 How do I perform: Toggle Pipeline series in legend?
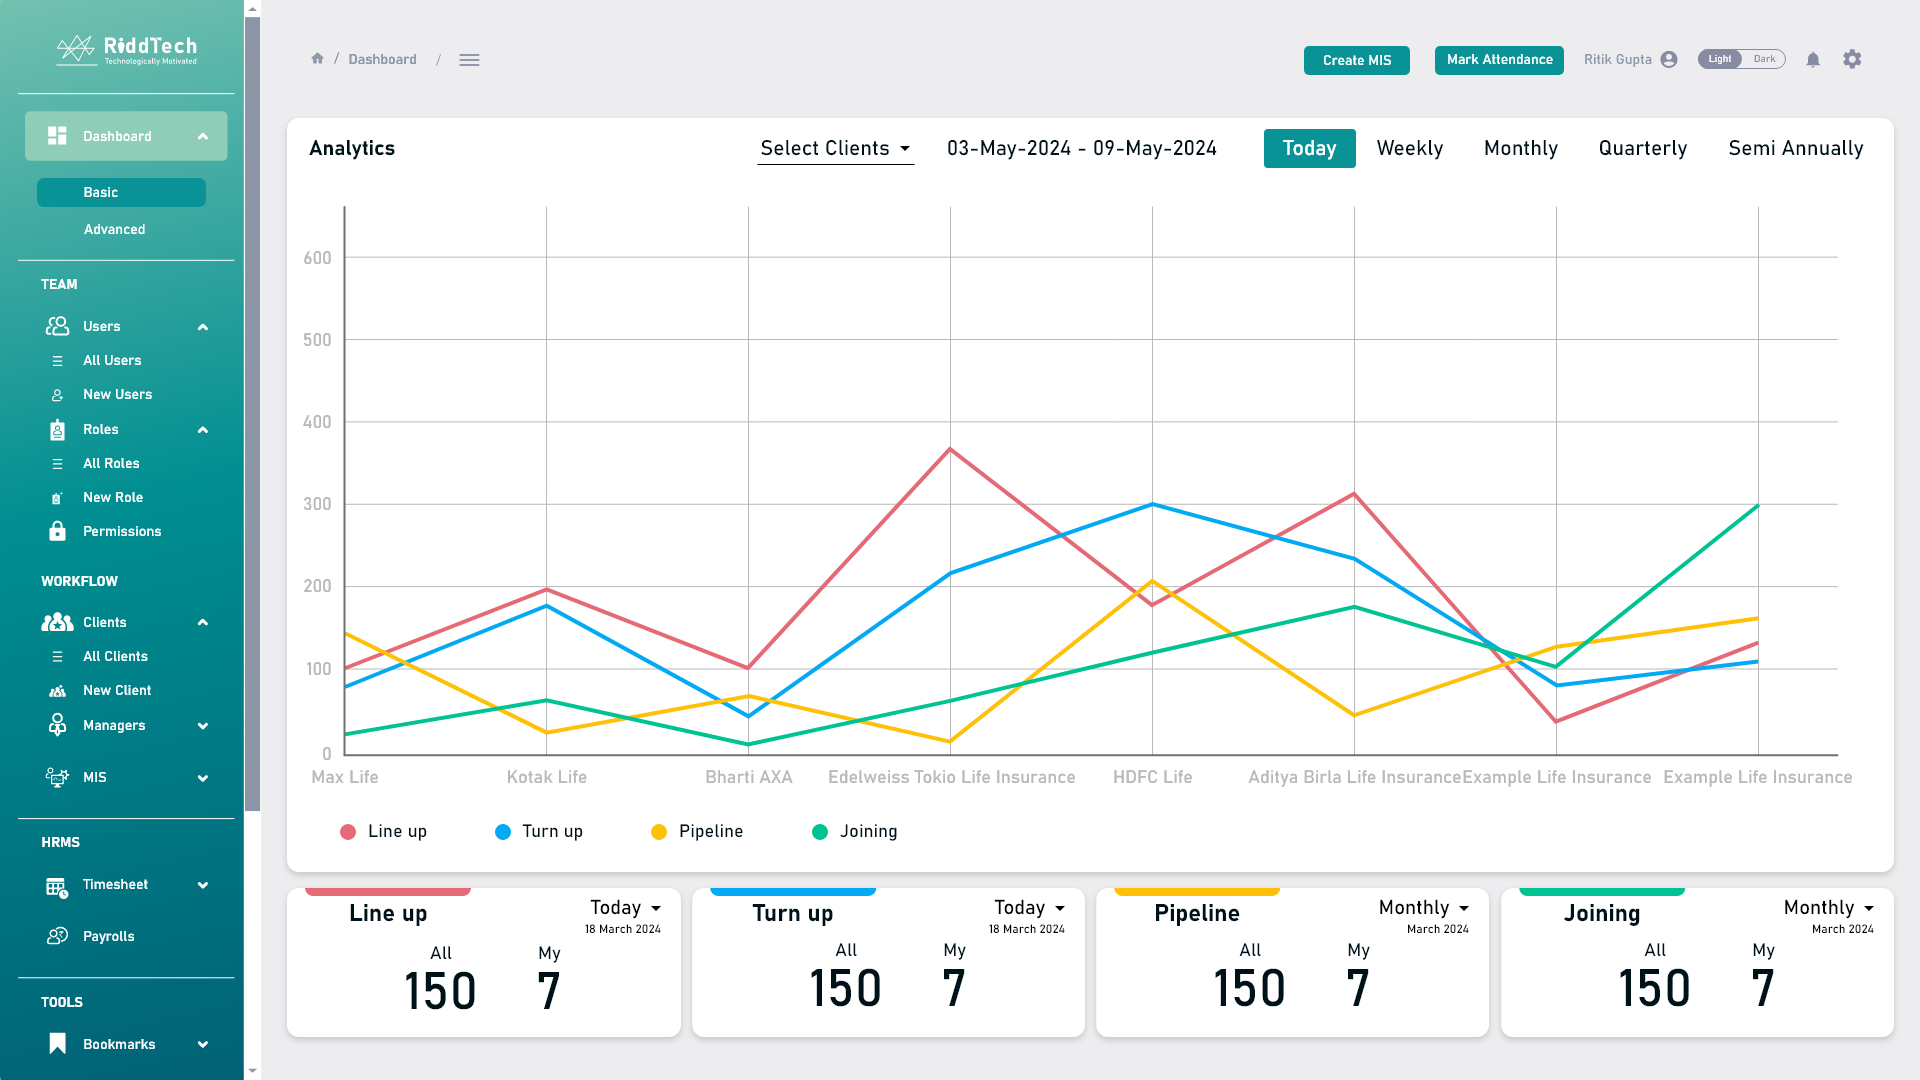697,832
